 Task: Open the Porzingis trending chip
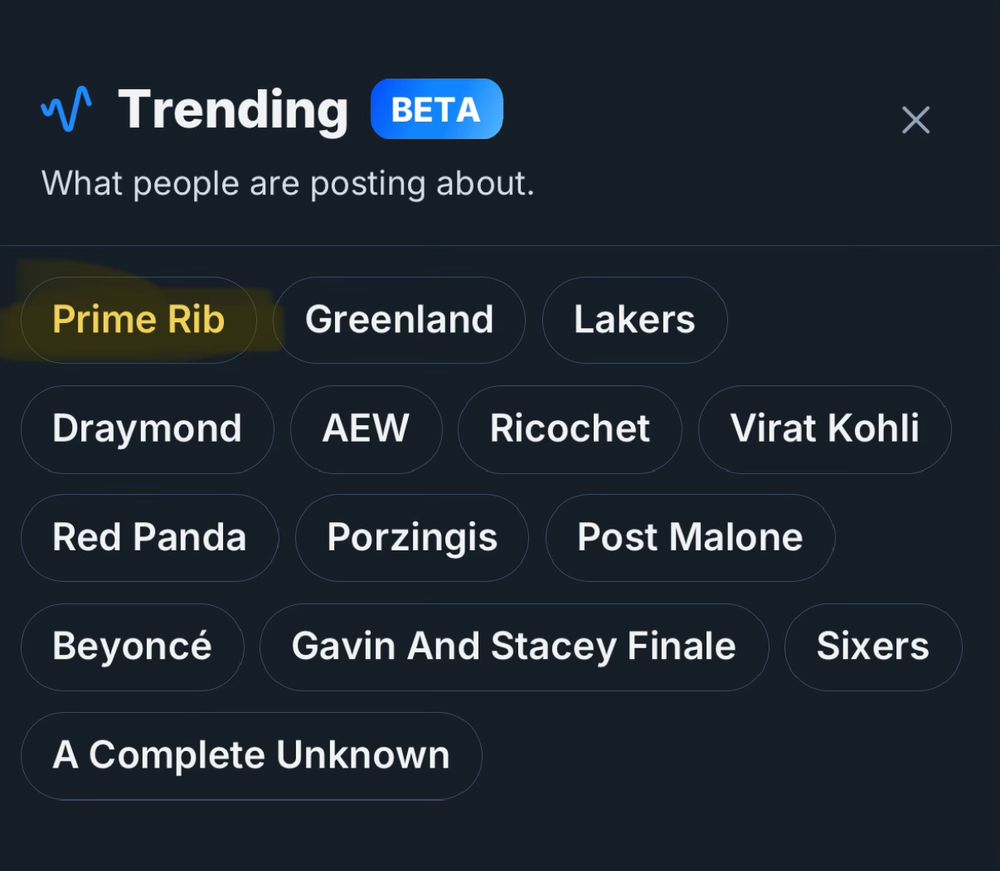coord(412,538)
